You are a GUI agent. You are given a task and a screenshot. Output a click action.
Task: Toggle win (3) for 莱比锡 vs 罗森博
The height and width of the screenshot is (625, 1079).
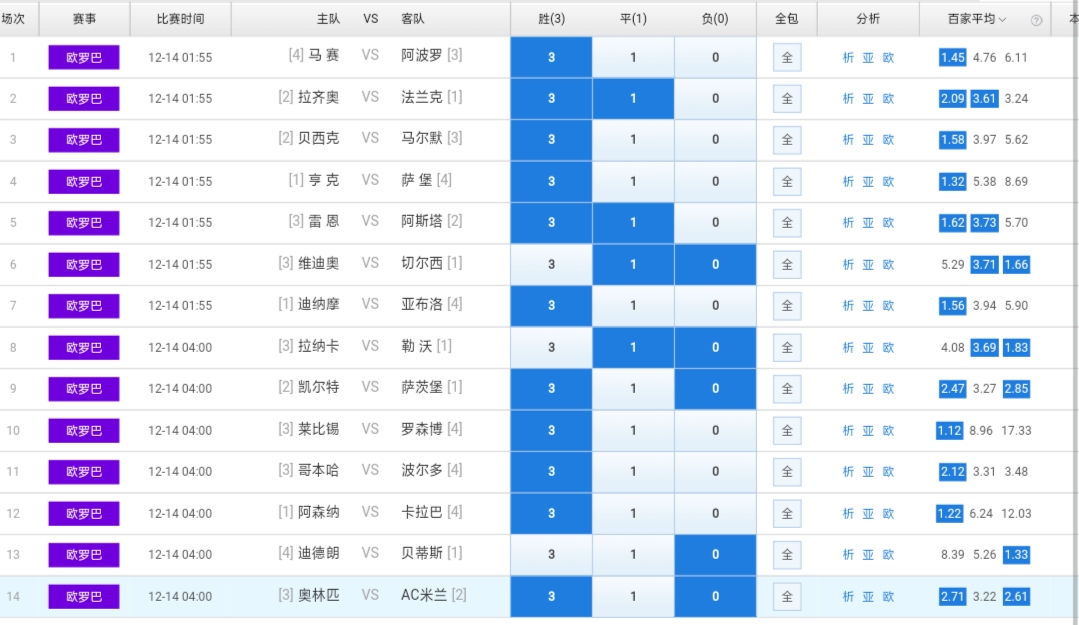pos(551,430)
